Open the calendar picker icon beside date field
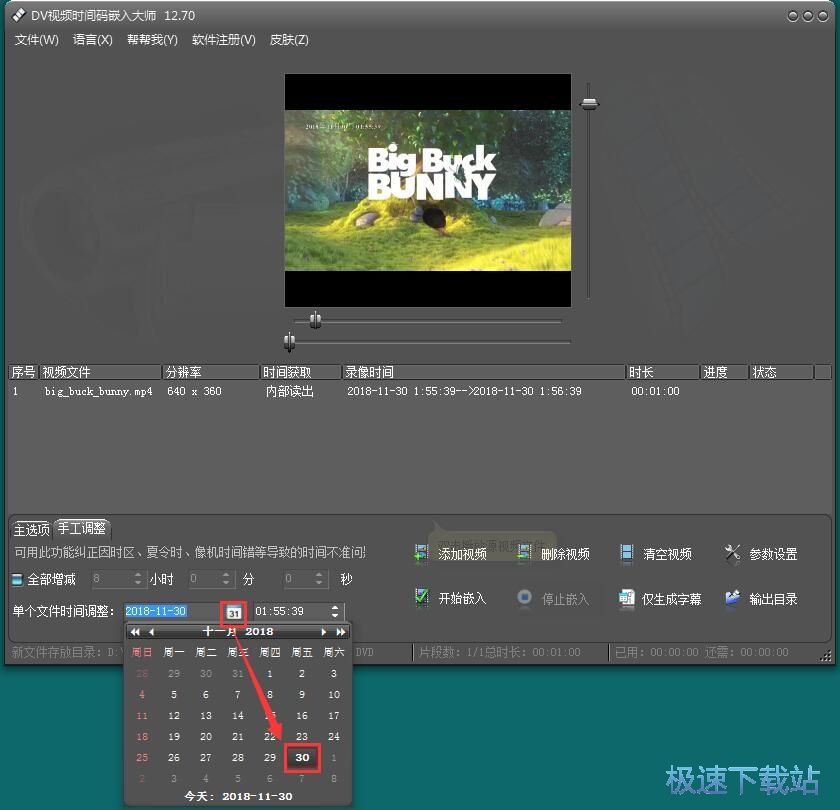The width and height of the screenshot is (840, 810). coord(234,612)
